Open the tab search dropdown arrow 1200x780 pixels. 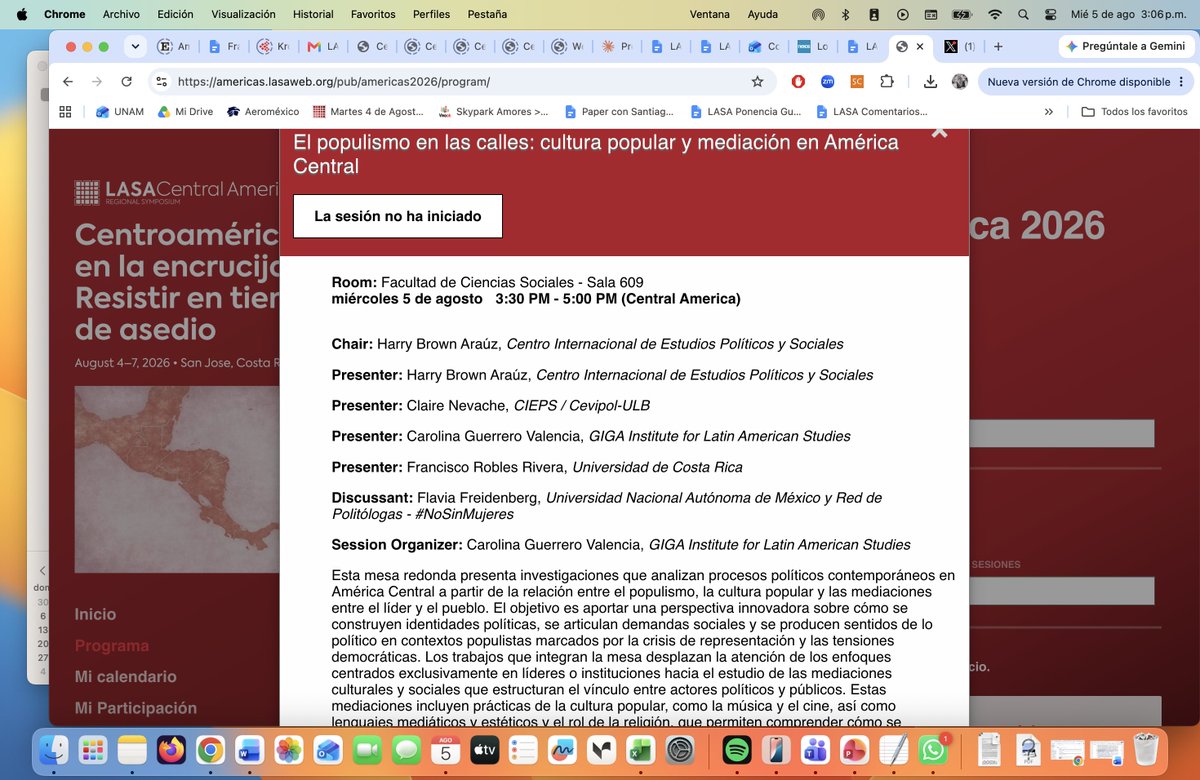pyautogui.click(x=135, y=47)
